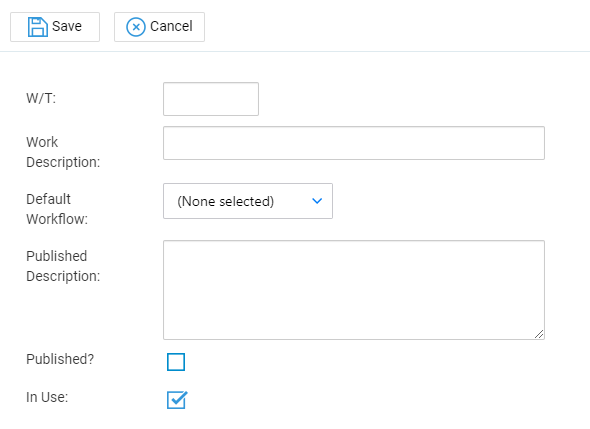Click into the Work Description text field

coord(354,143)
